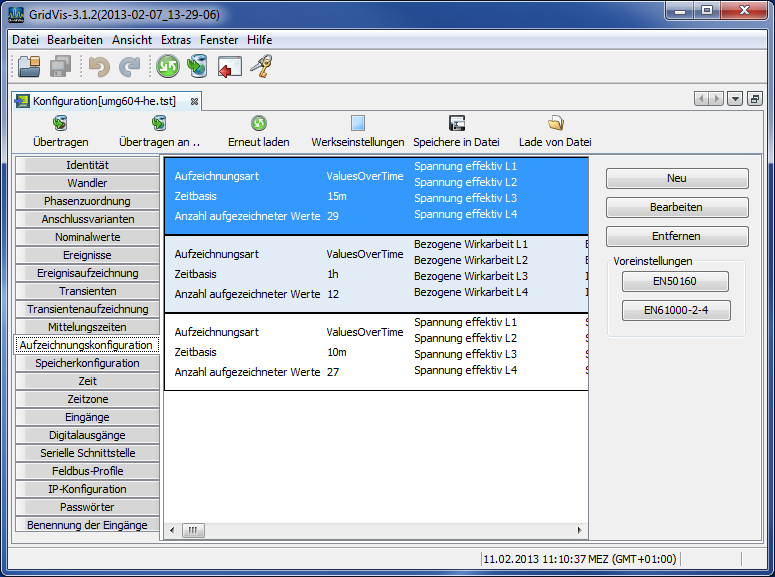The height and width of the screenshot is (577, 775).
Task: Open the Speicherkonfiguration section
Action: pos(87,363)
